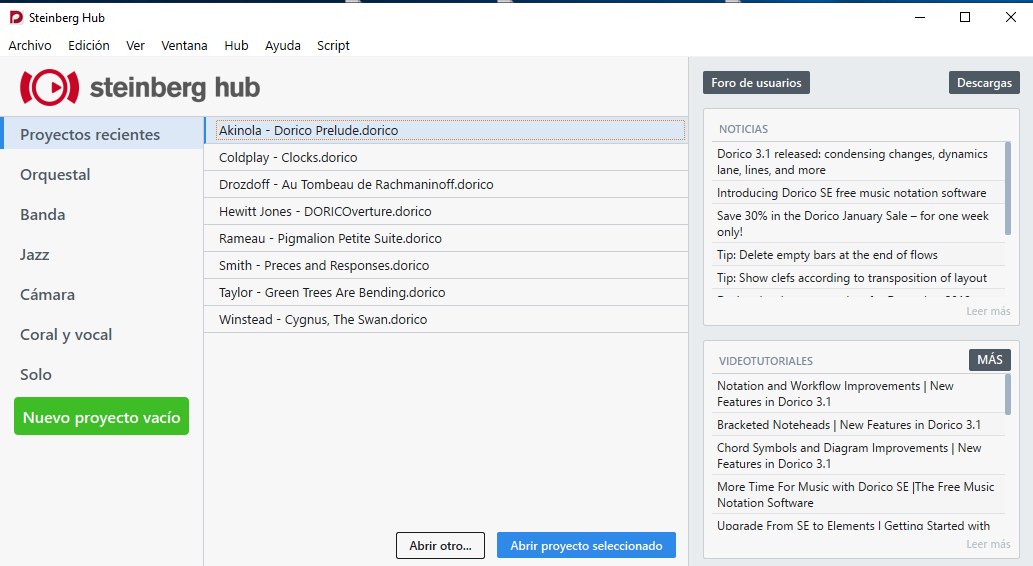
Task: Open the Archivo menu
Action: pyautogui.click(x=30, y=45)
